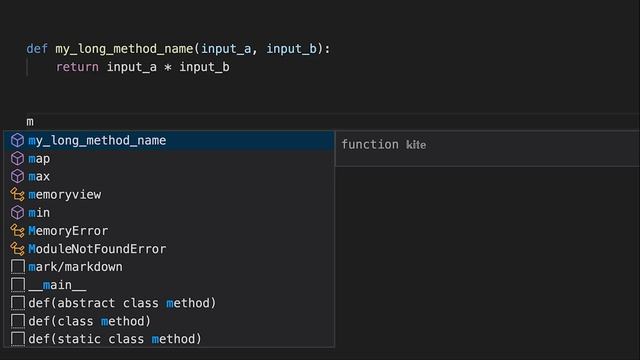Click the class icon beside MemoryError
640x360 pixels.
pyautogui.click(x=17, y=231)
